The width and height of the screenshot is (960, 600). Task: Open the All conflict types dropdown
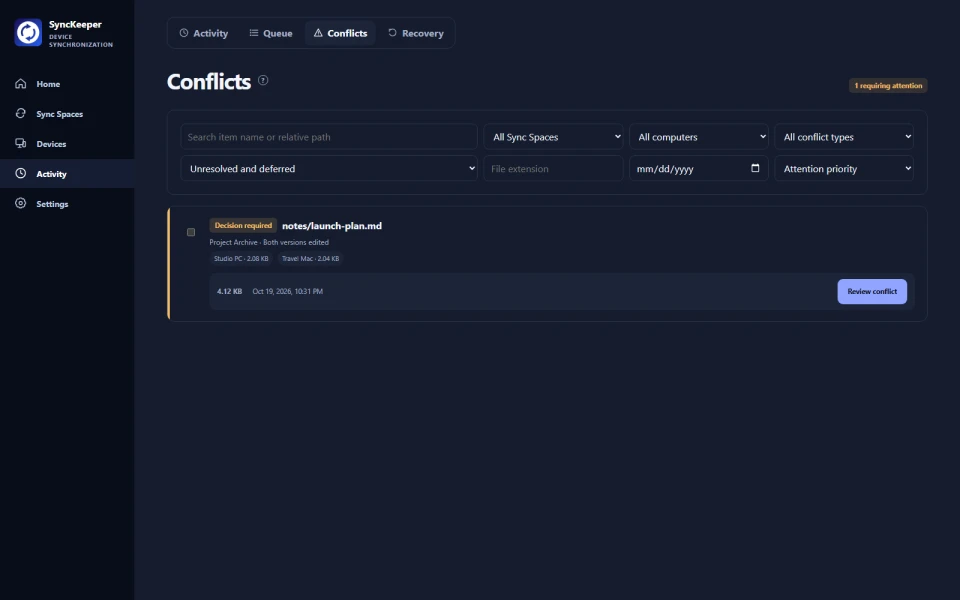[x=844, y=137]
